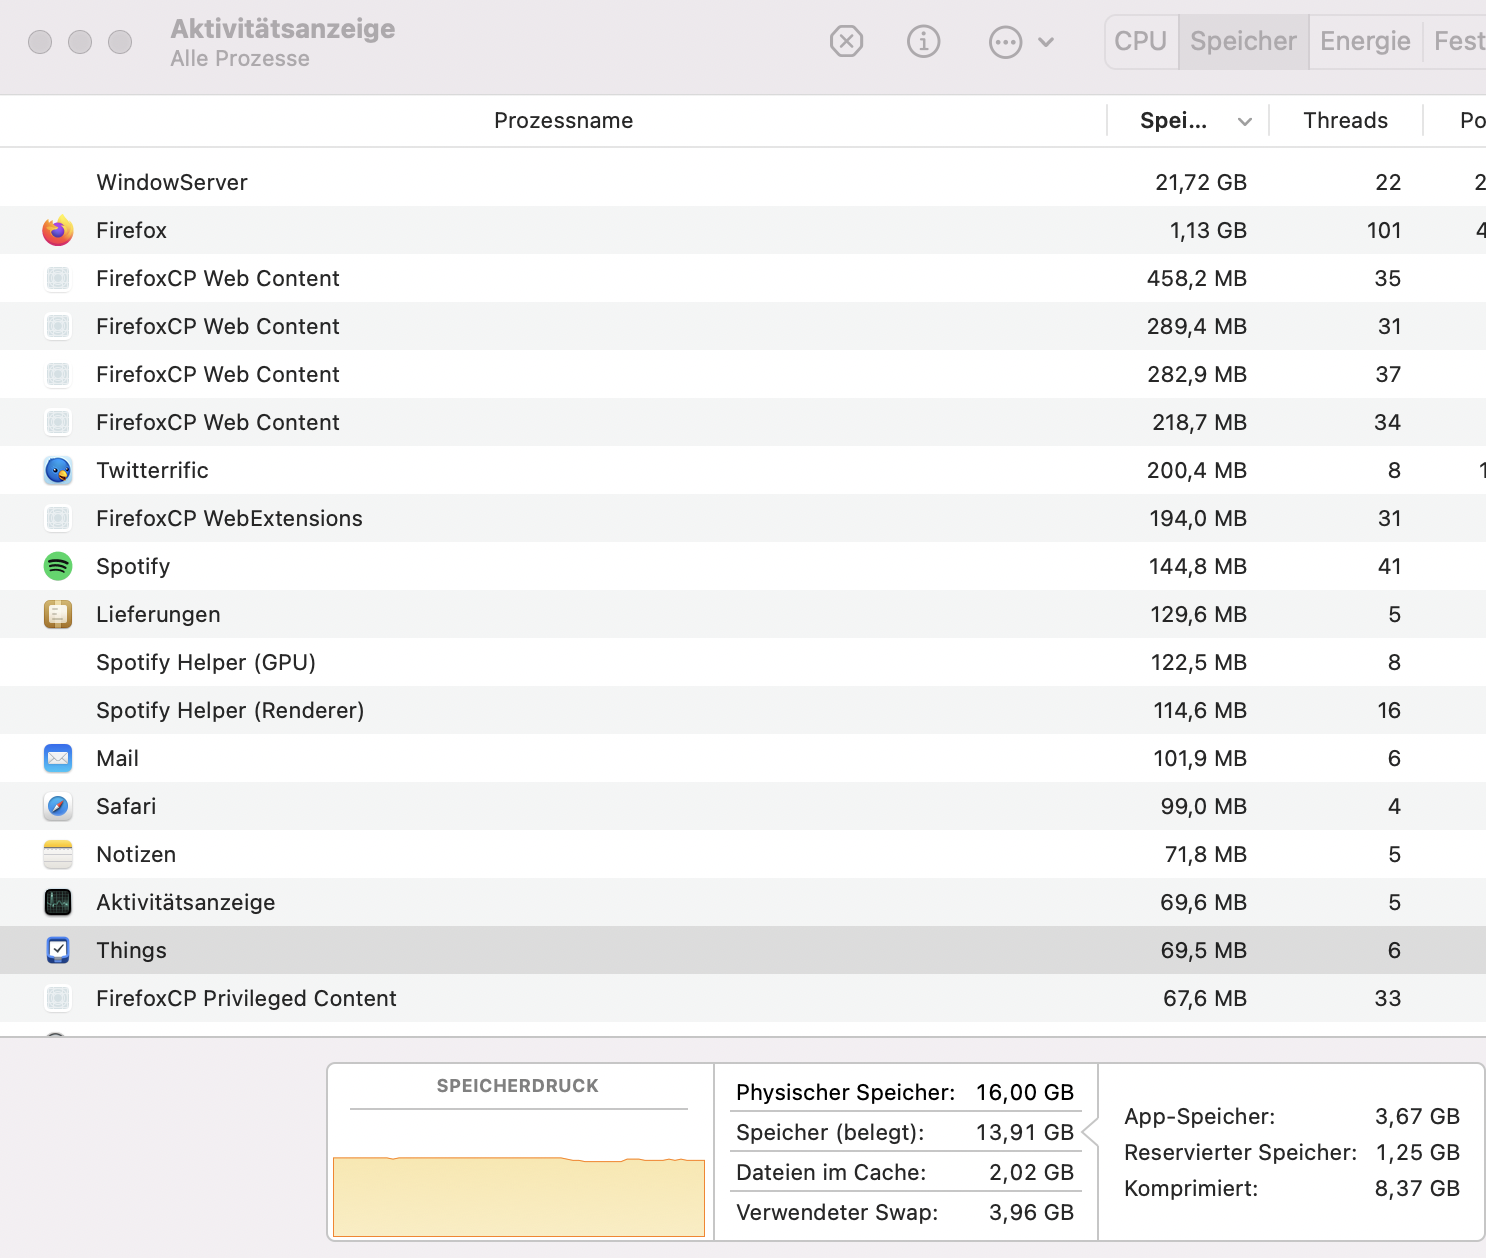The height and width of the screenshot is (1258, 1486).
Task: Click the Lieferungen package icon
Action: click(x=58, y=614)
